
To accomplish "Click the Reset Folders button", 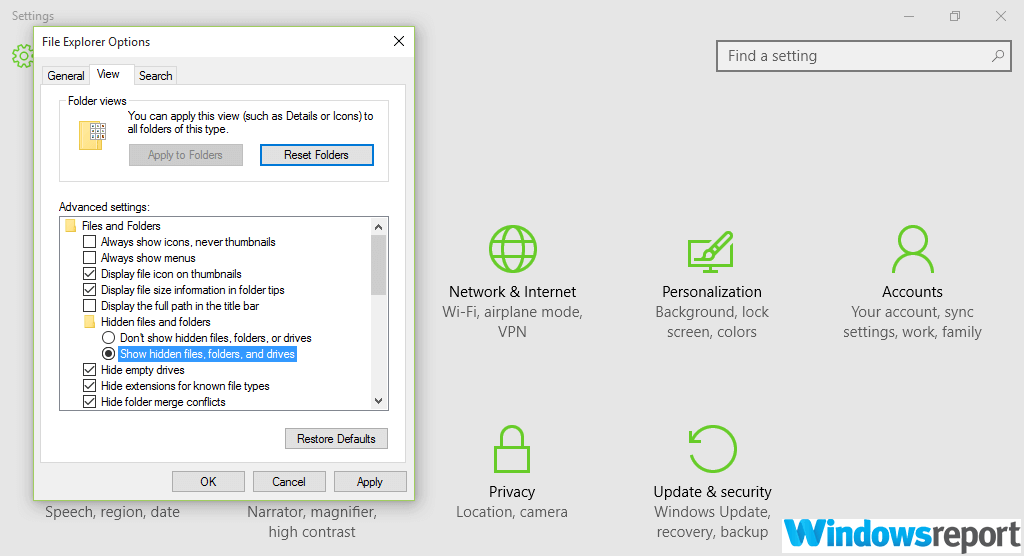I will [x=316, y=155].
